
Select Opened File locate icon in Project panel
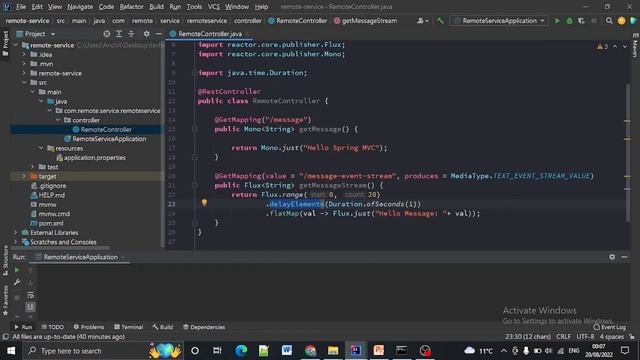107,34
